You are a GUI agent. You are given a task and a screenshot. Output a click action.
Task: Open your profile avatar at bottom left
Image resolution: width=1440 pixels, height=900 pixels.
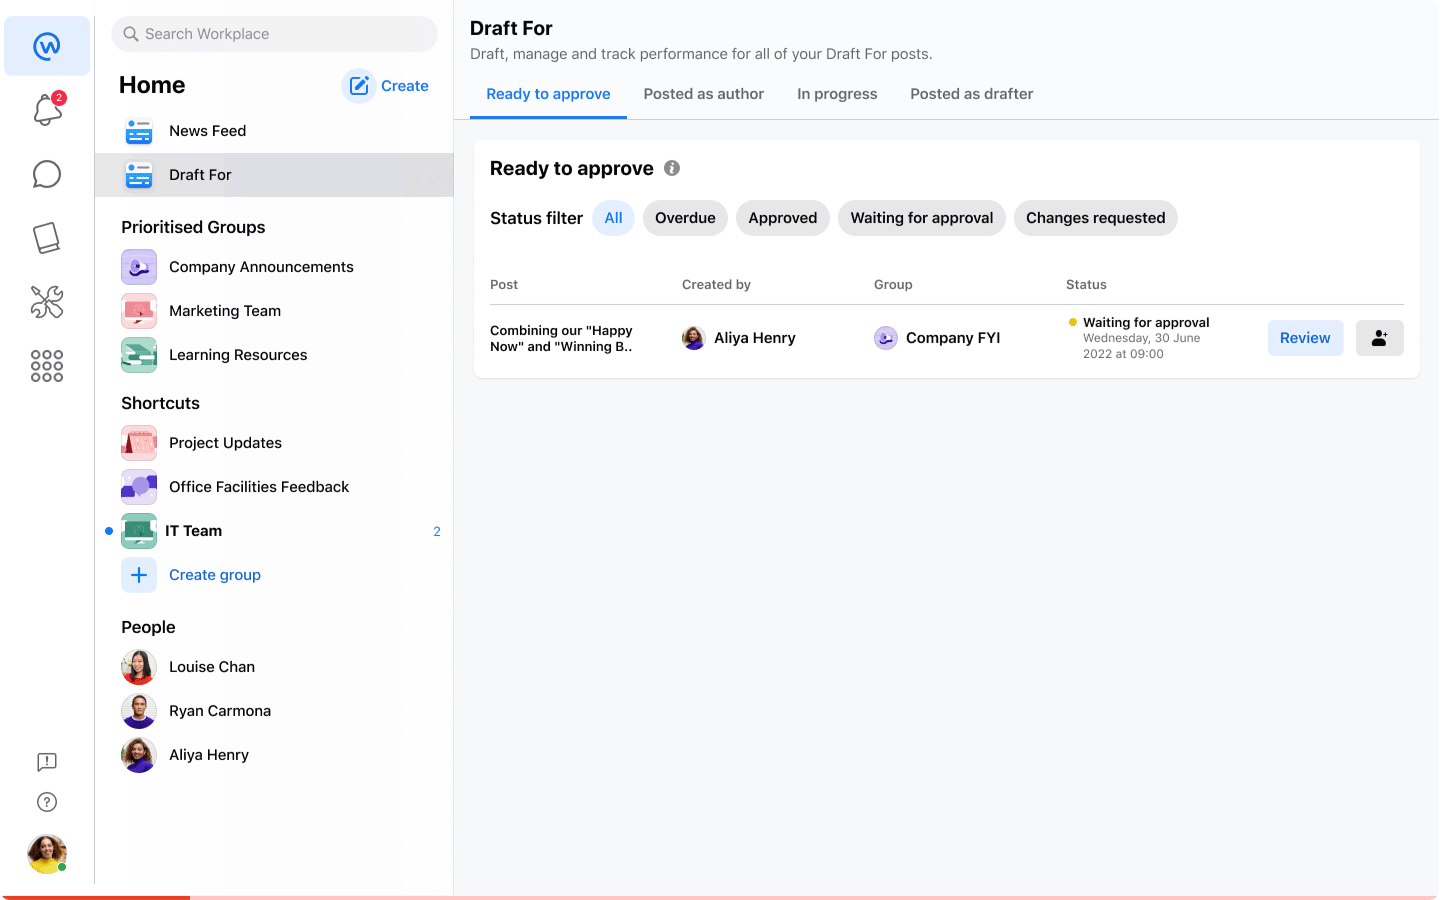coord(46,853)
